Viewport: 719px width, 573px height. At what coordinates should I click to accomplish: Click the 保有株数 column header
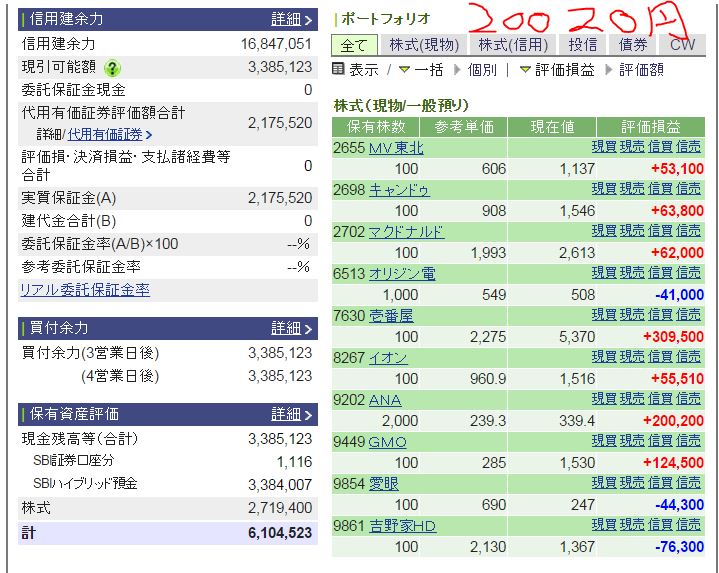[376, 127]
